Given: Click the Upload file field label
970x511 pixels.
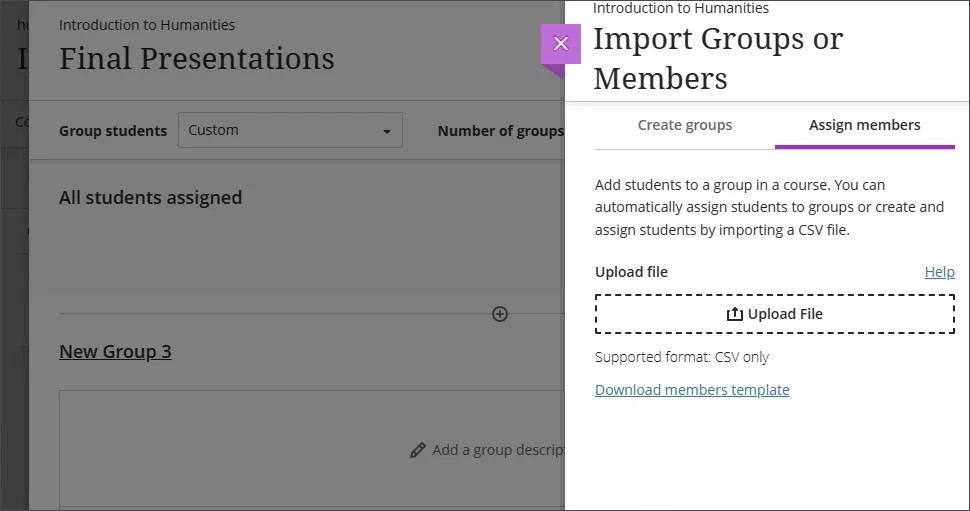Looking at the screenshot, I should click(631, 272).
